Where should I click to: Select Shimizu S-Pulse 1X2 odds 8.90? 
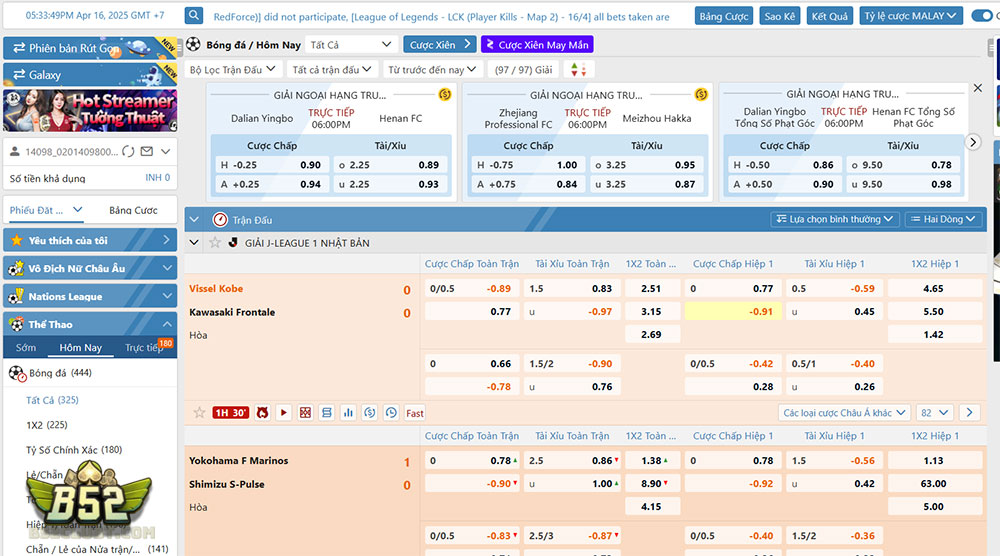652,483
